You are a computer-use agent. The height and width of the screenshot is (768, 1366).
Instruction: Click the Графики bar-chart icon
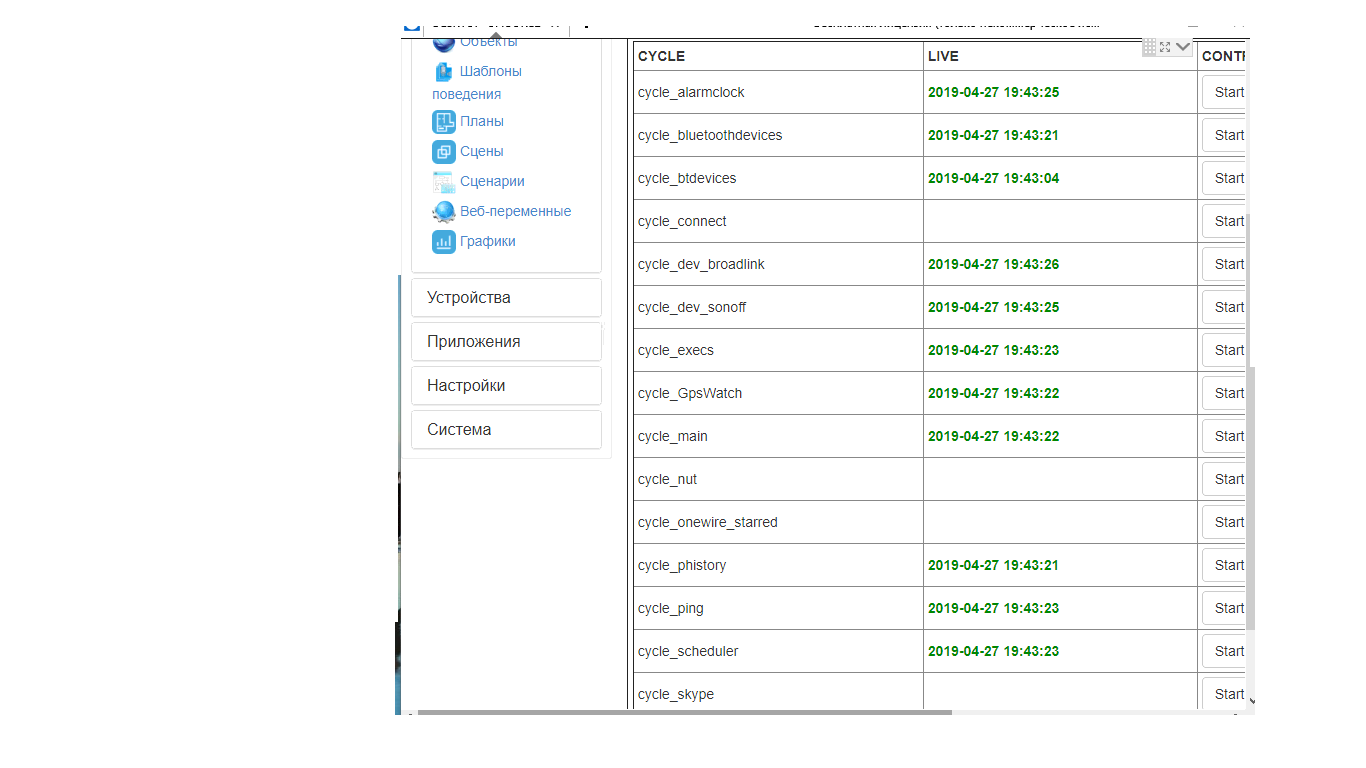click(444, 242)
